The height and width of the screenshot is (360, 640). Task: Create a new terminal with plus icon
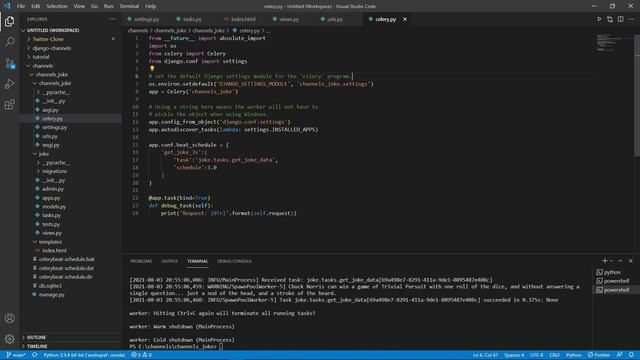(604, 261)
